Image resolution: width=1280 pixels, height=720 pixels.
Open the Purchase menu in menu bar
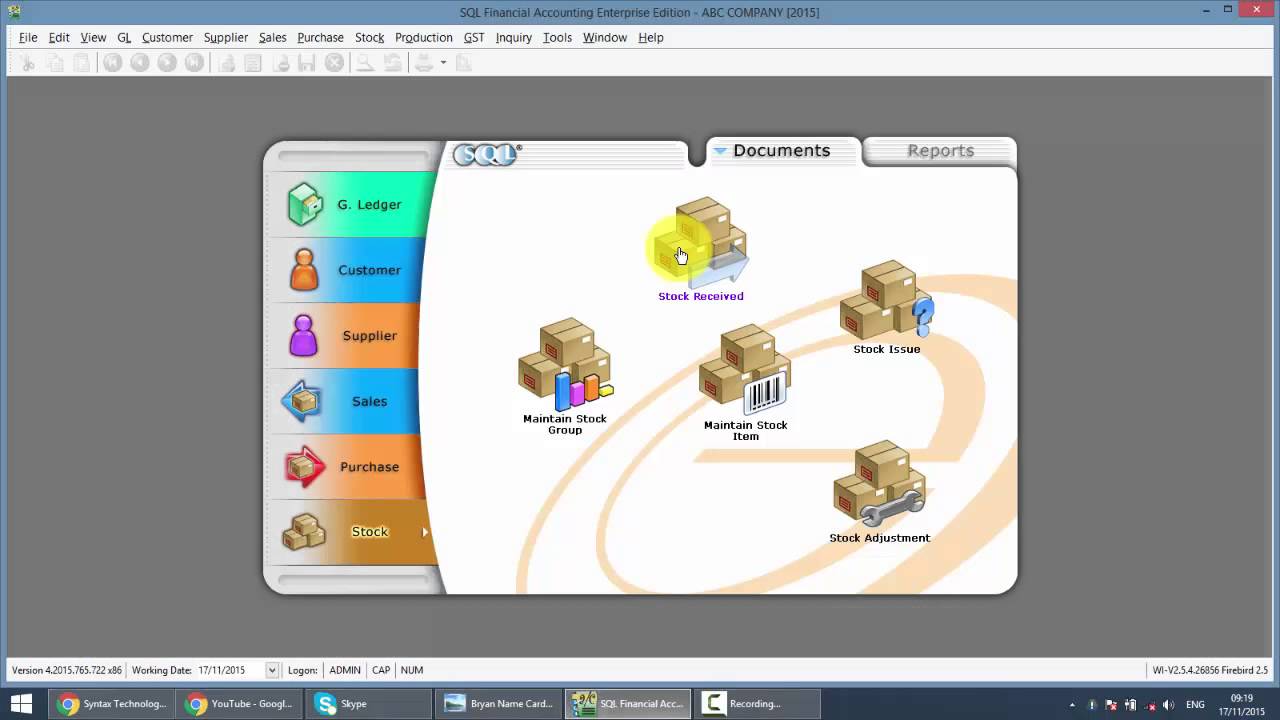pyautogui.click(x=320, y=37)
